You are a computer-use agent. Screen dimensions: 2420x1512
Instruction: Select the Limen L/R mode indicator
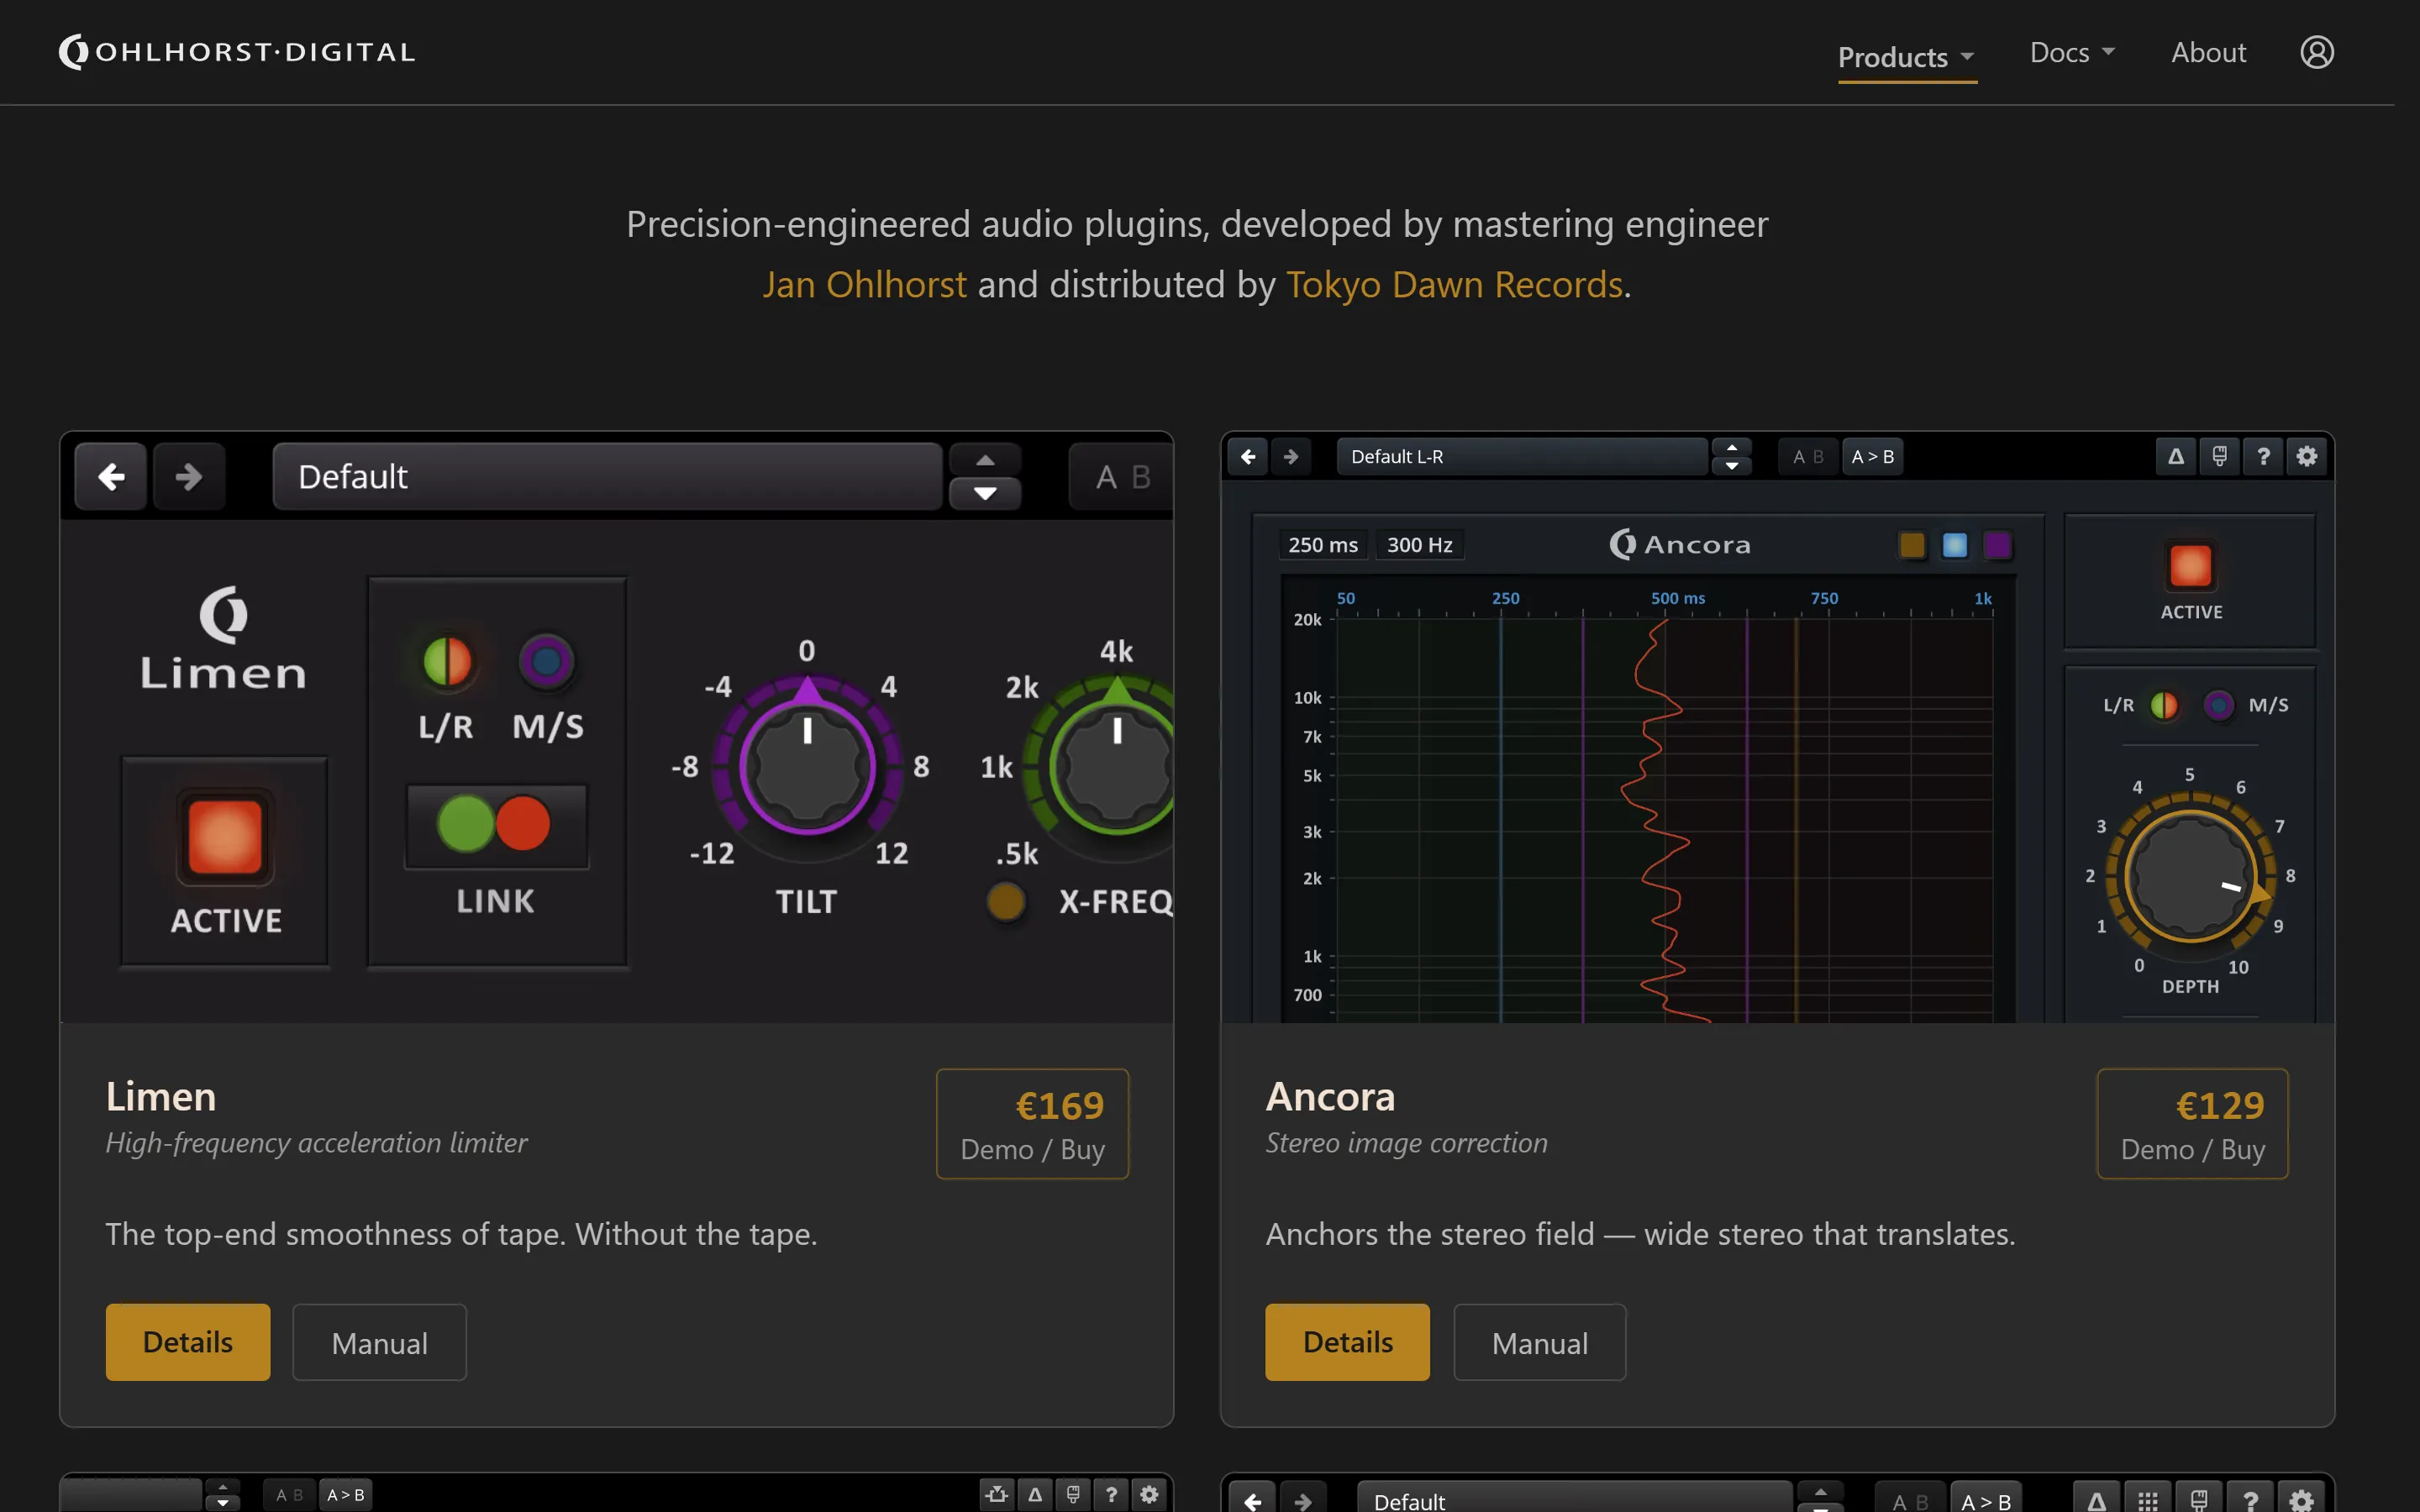[447, 661]
